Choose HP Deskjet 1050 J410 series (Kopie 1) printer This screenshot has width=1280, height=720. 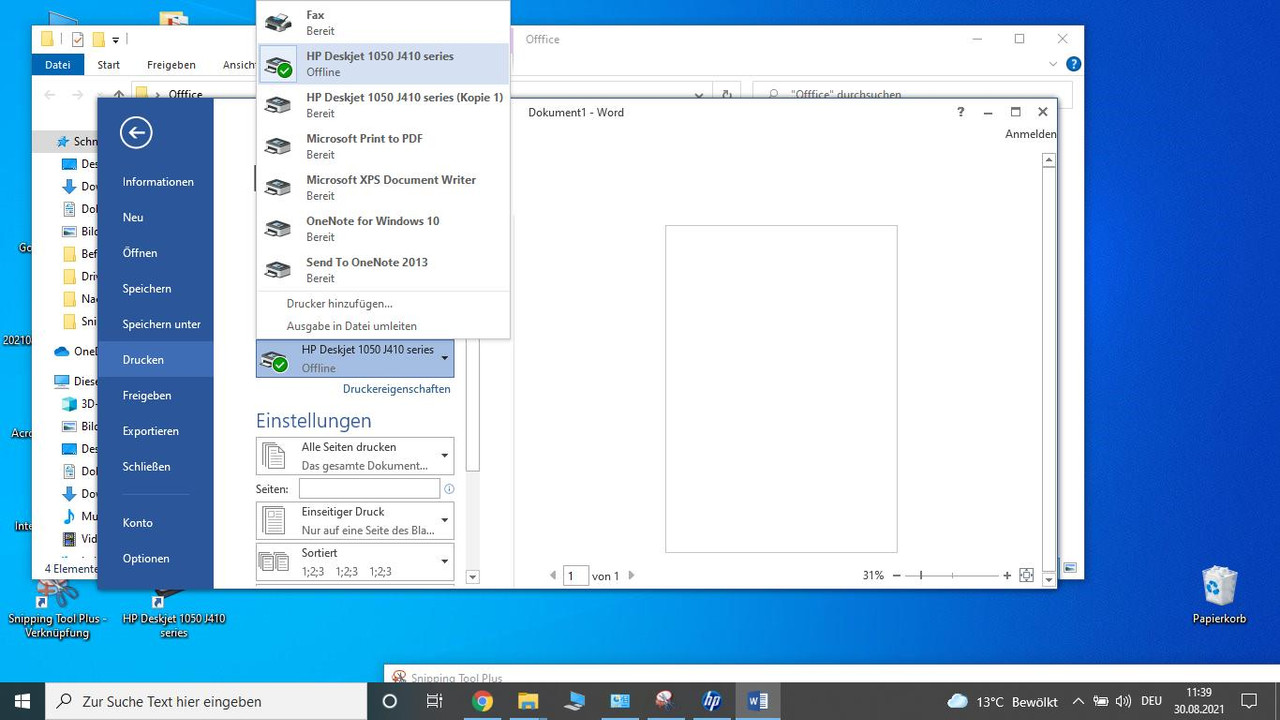tap(383, 105)
